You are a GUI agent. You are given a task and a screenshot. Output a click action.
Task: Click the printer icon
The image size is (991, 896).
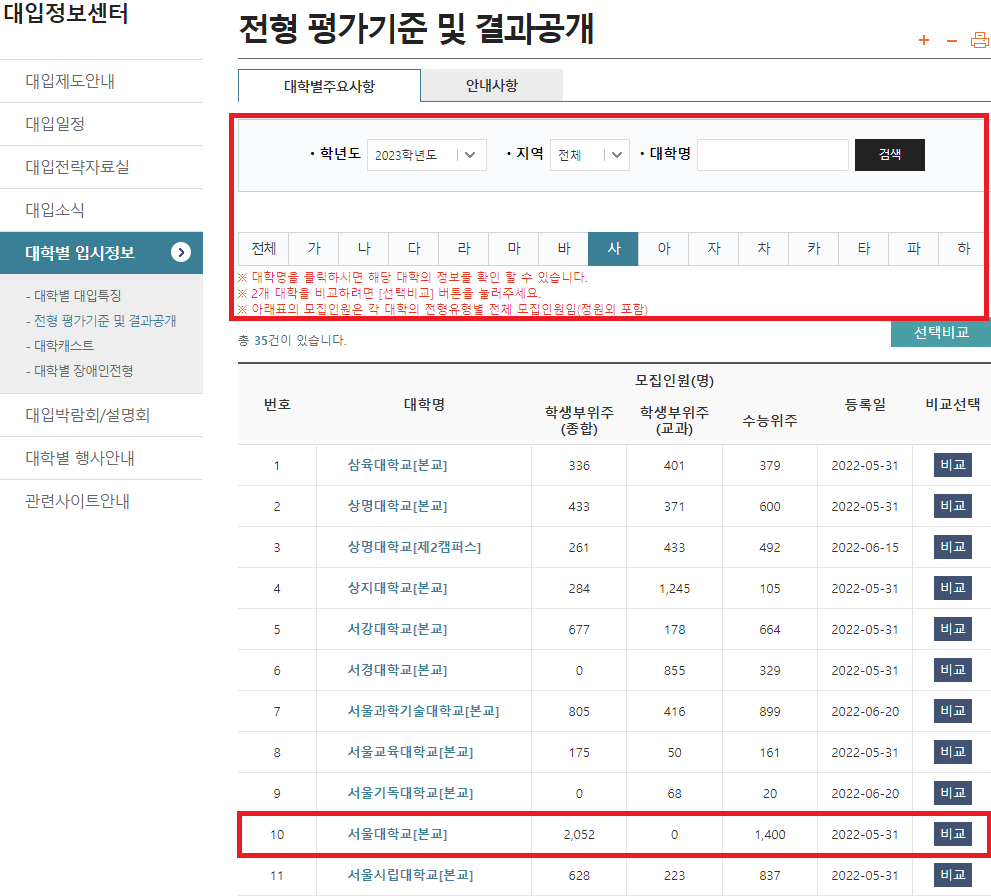click(980, 40)
